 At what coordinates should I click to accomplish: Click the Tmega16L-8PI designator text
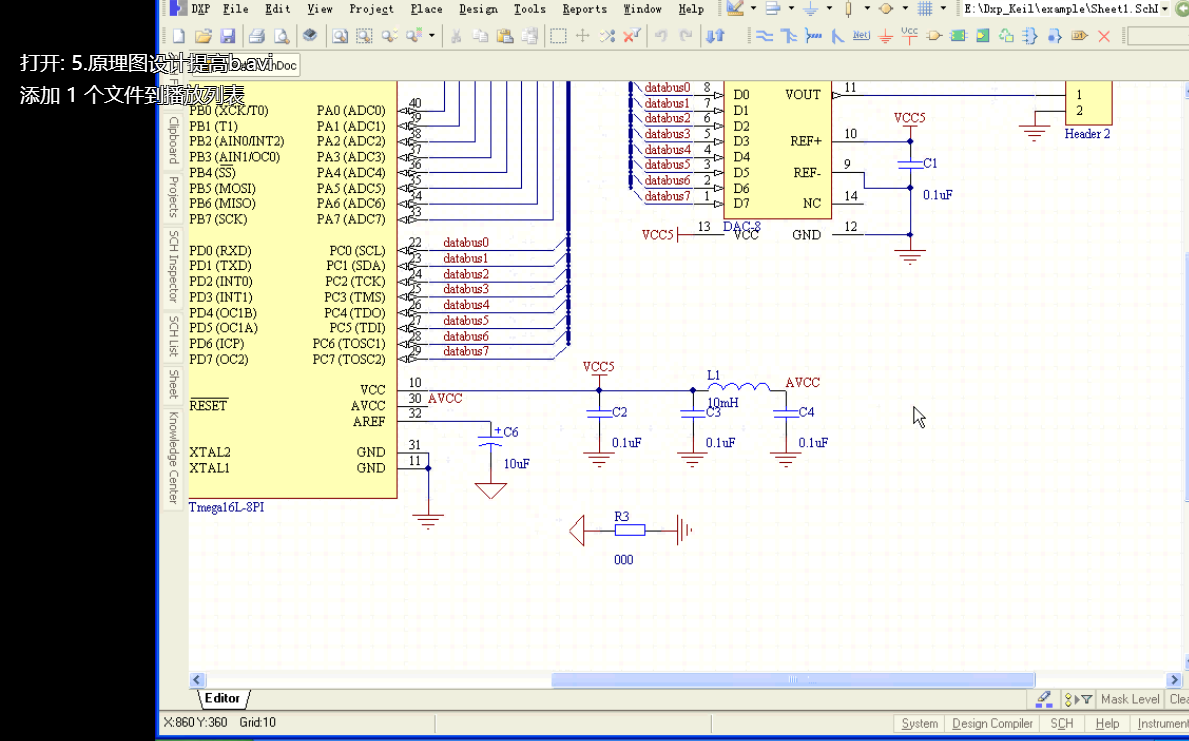pyautogui.click(x=226, y=507)
